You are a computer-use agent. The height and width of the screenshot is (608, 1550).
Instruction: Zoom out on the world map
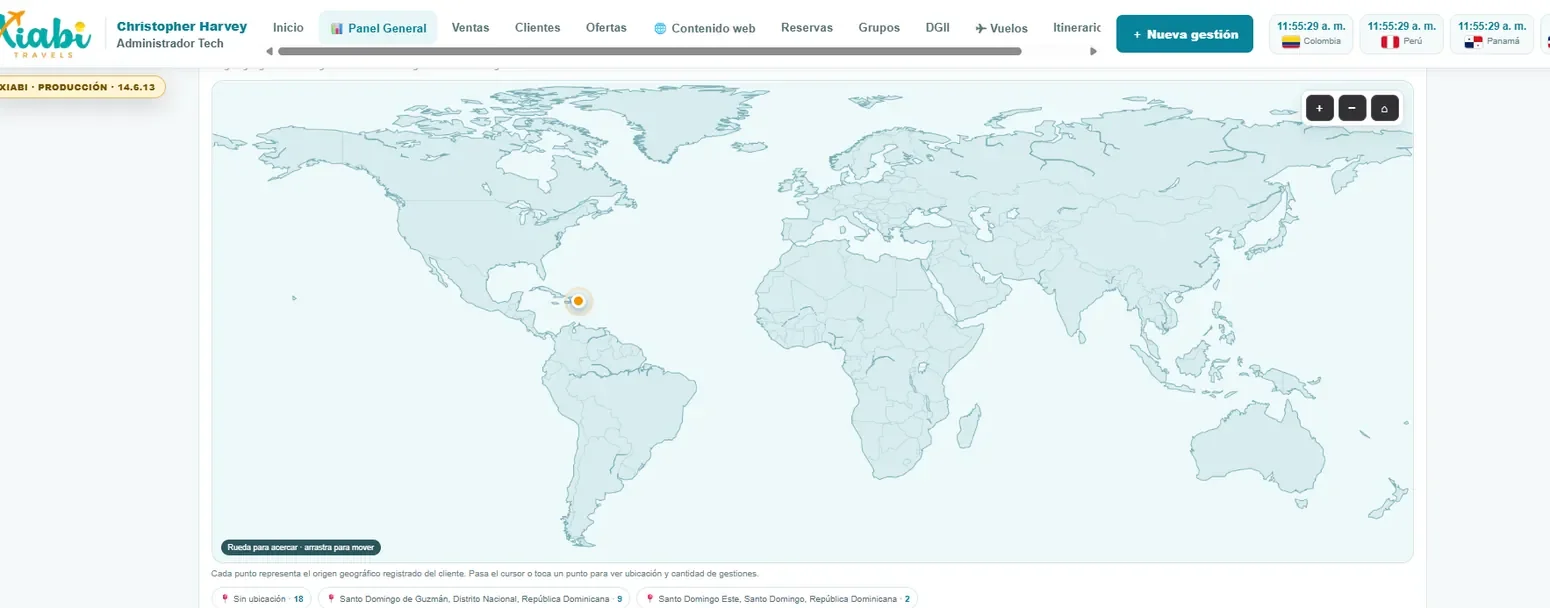(1352, 107)
